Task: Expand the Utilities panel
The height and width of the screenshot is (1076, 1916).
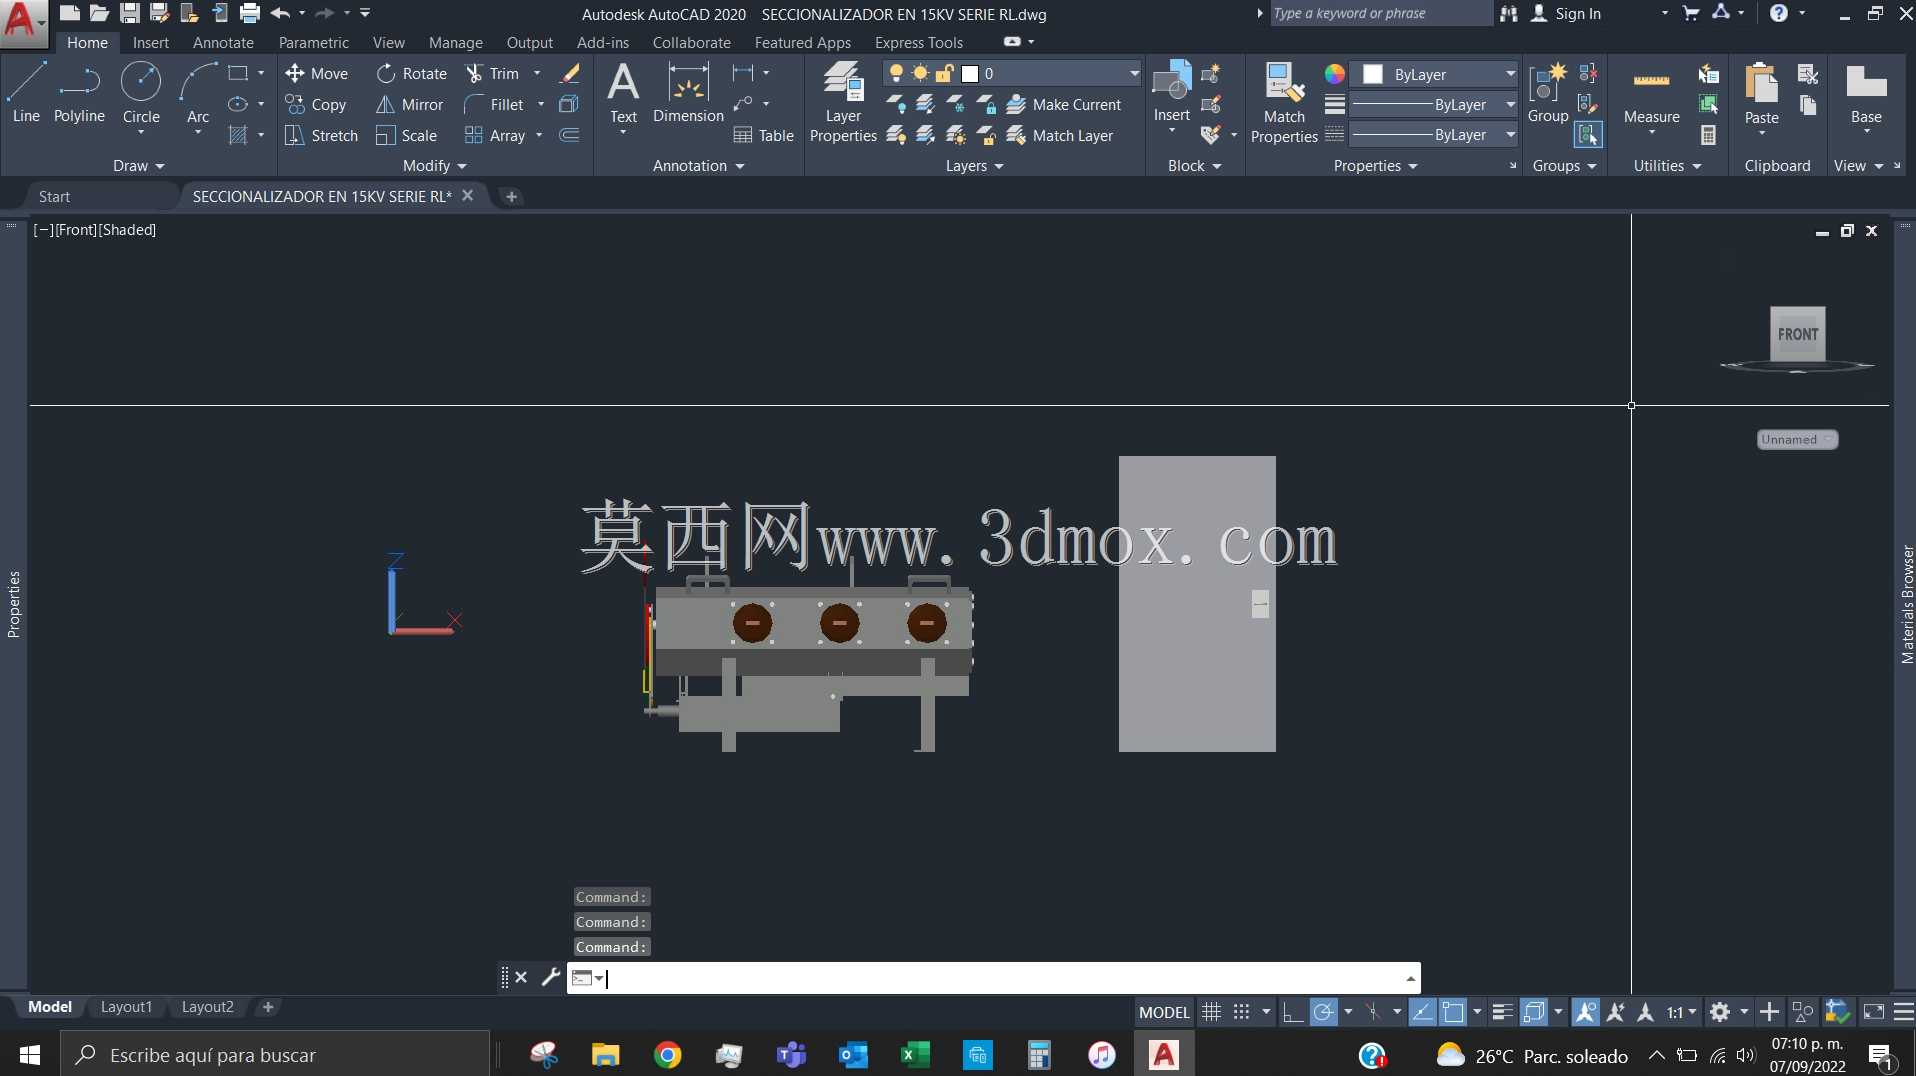Action: coord(1667,166)
